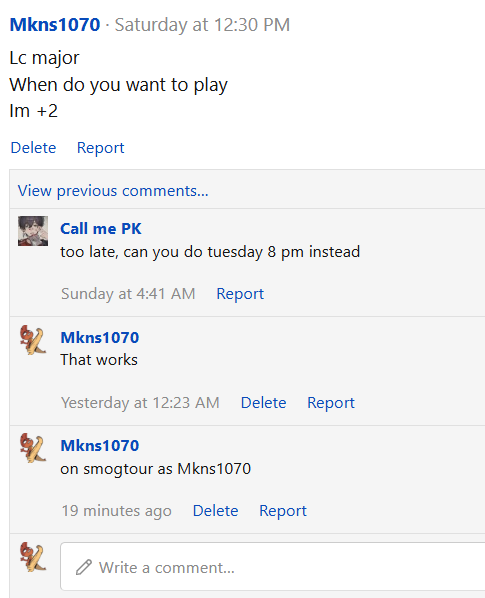Click the pencil icon in comment box
485x598 pixels.
click(84, 567)
